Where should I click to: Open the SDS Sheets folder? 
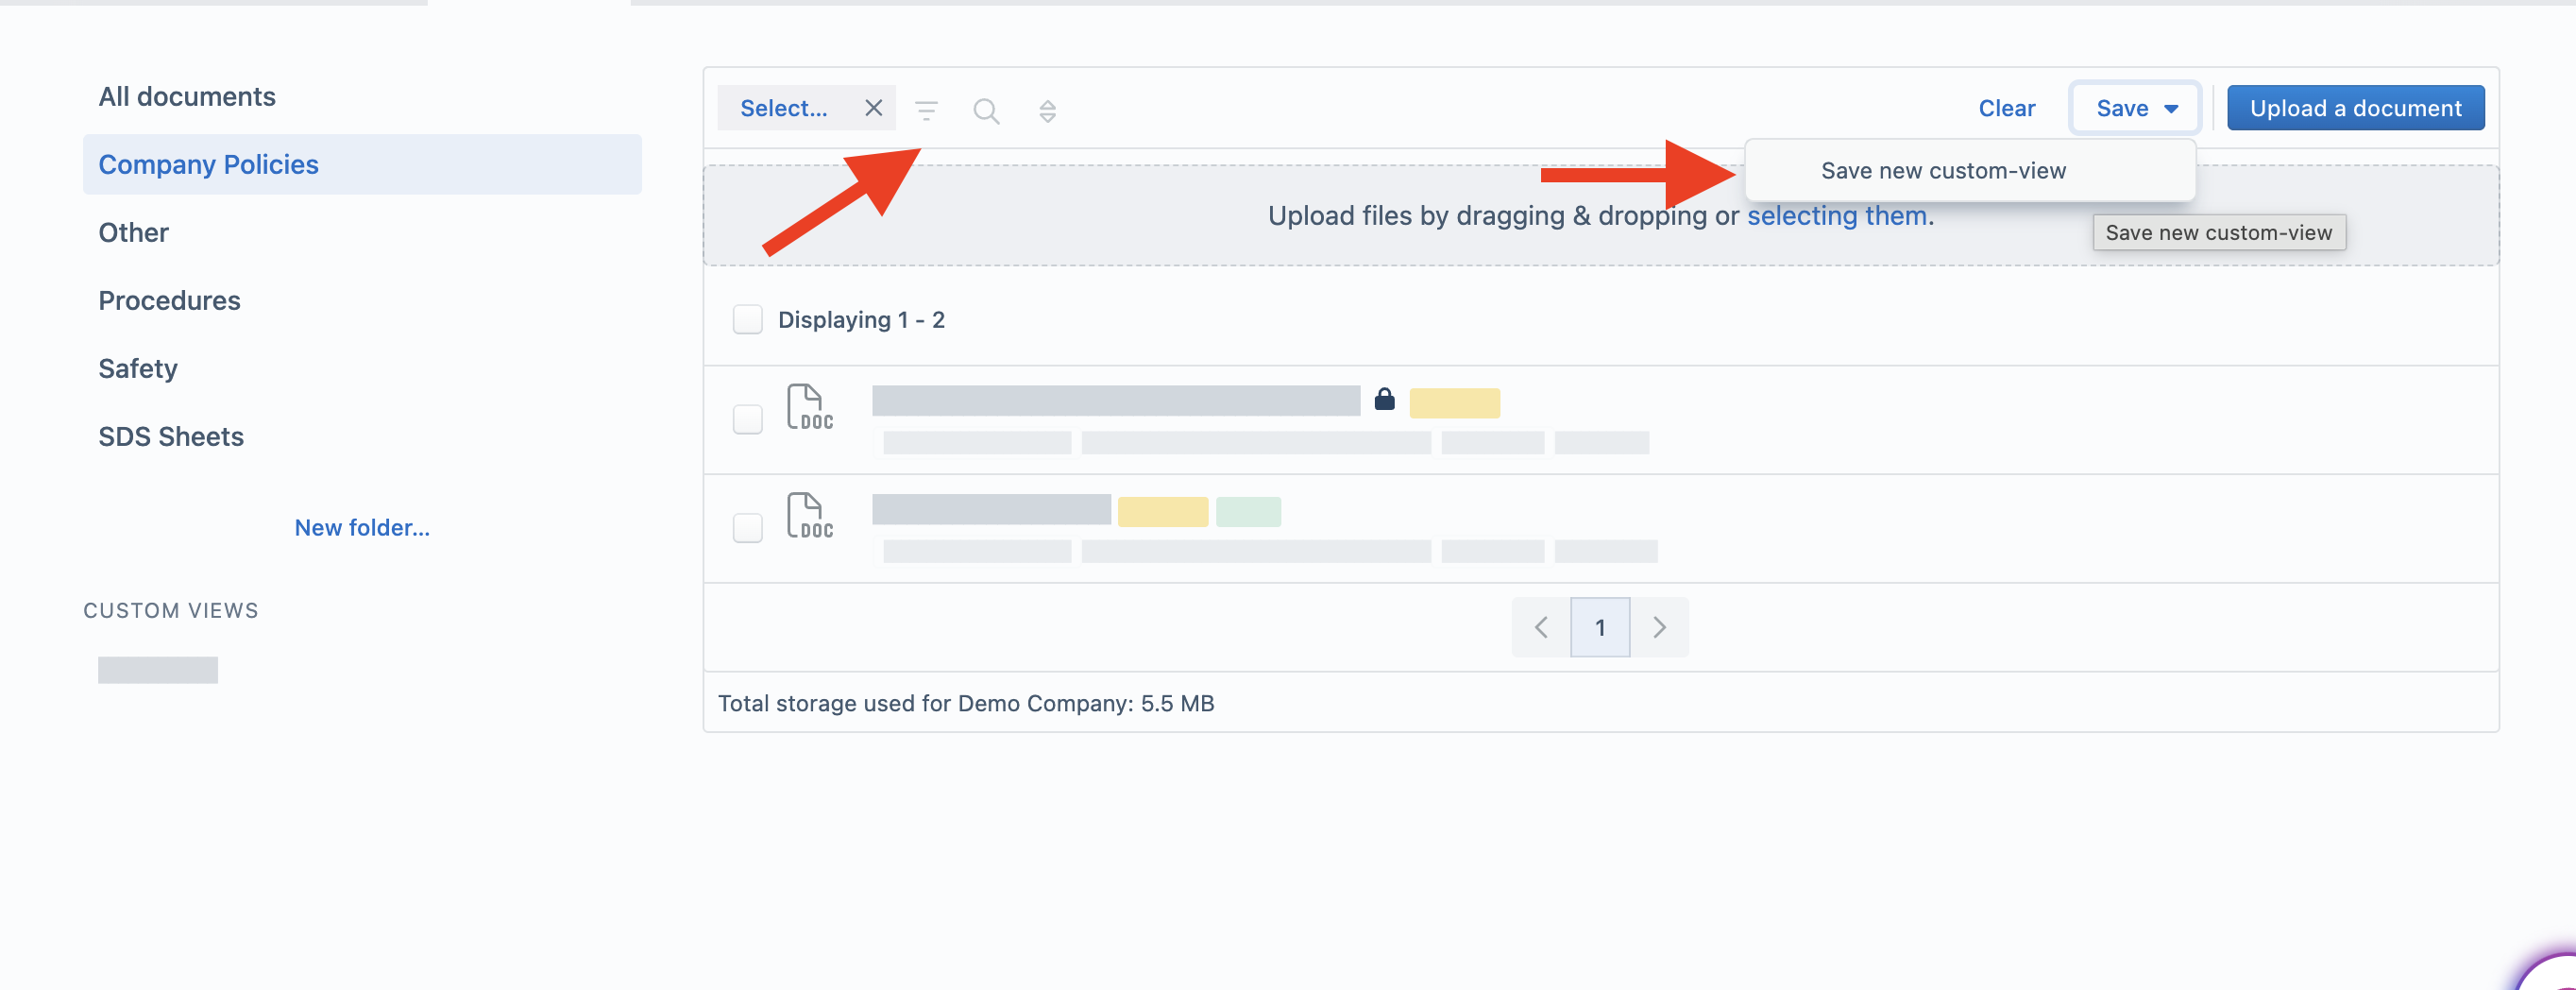point(171,436)
